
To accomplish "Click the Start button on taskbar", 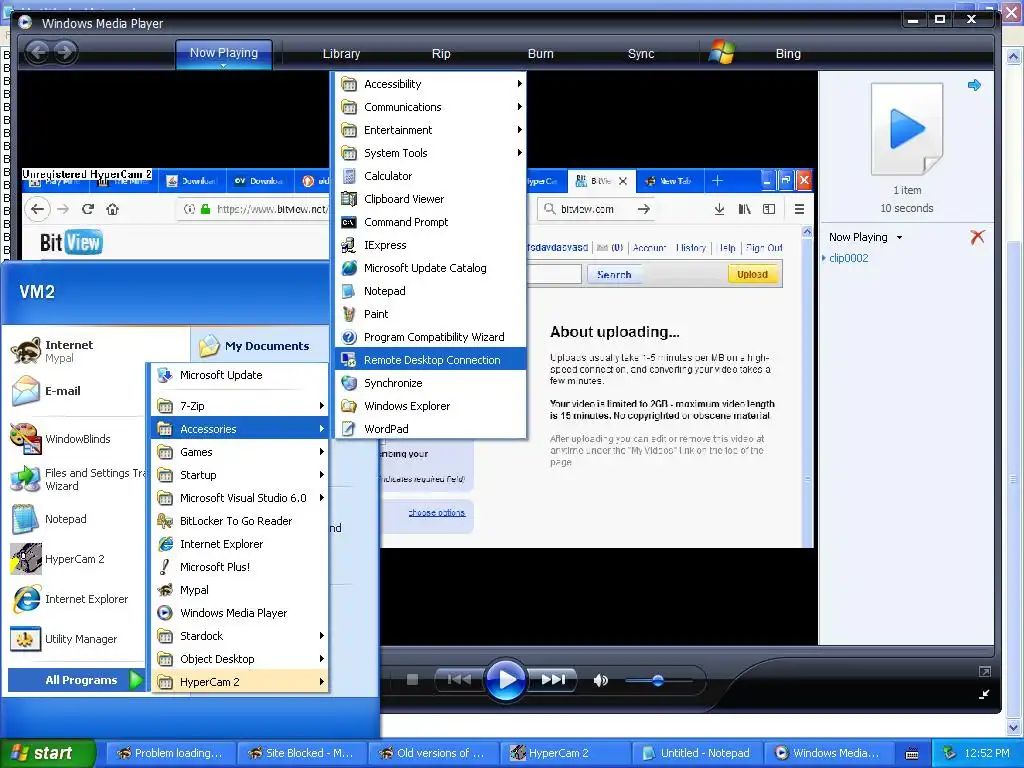I will [x=47, y=753].
